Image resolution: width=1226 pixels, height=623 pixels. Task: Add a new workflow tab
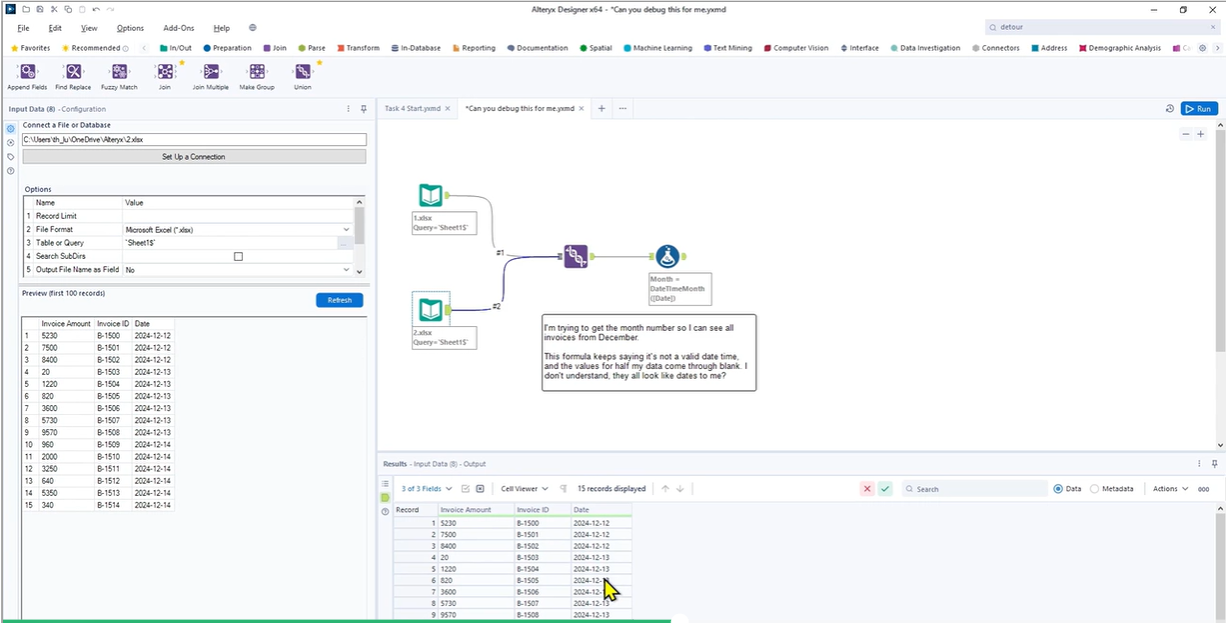pos(601,108)
